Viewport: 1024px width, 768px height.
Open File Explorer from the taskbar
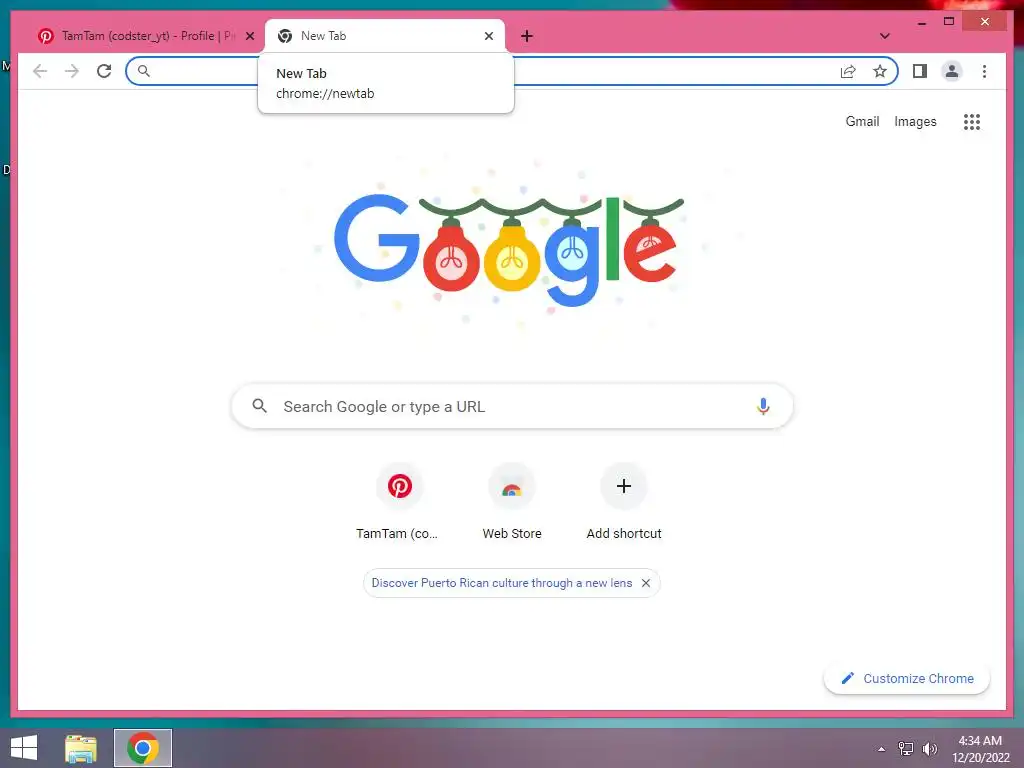click(x=81, y=748)
